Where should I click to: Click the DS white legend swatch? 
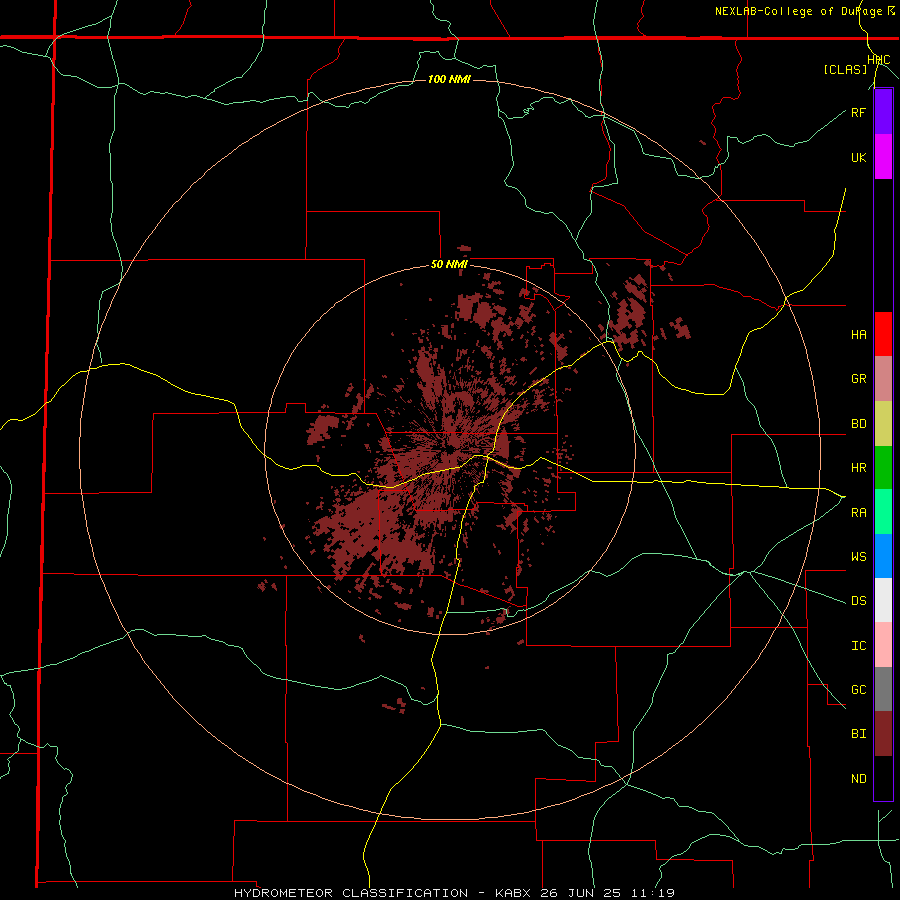(883, 600)
